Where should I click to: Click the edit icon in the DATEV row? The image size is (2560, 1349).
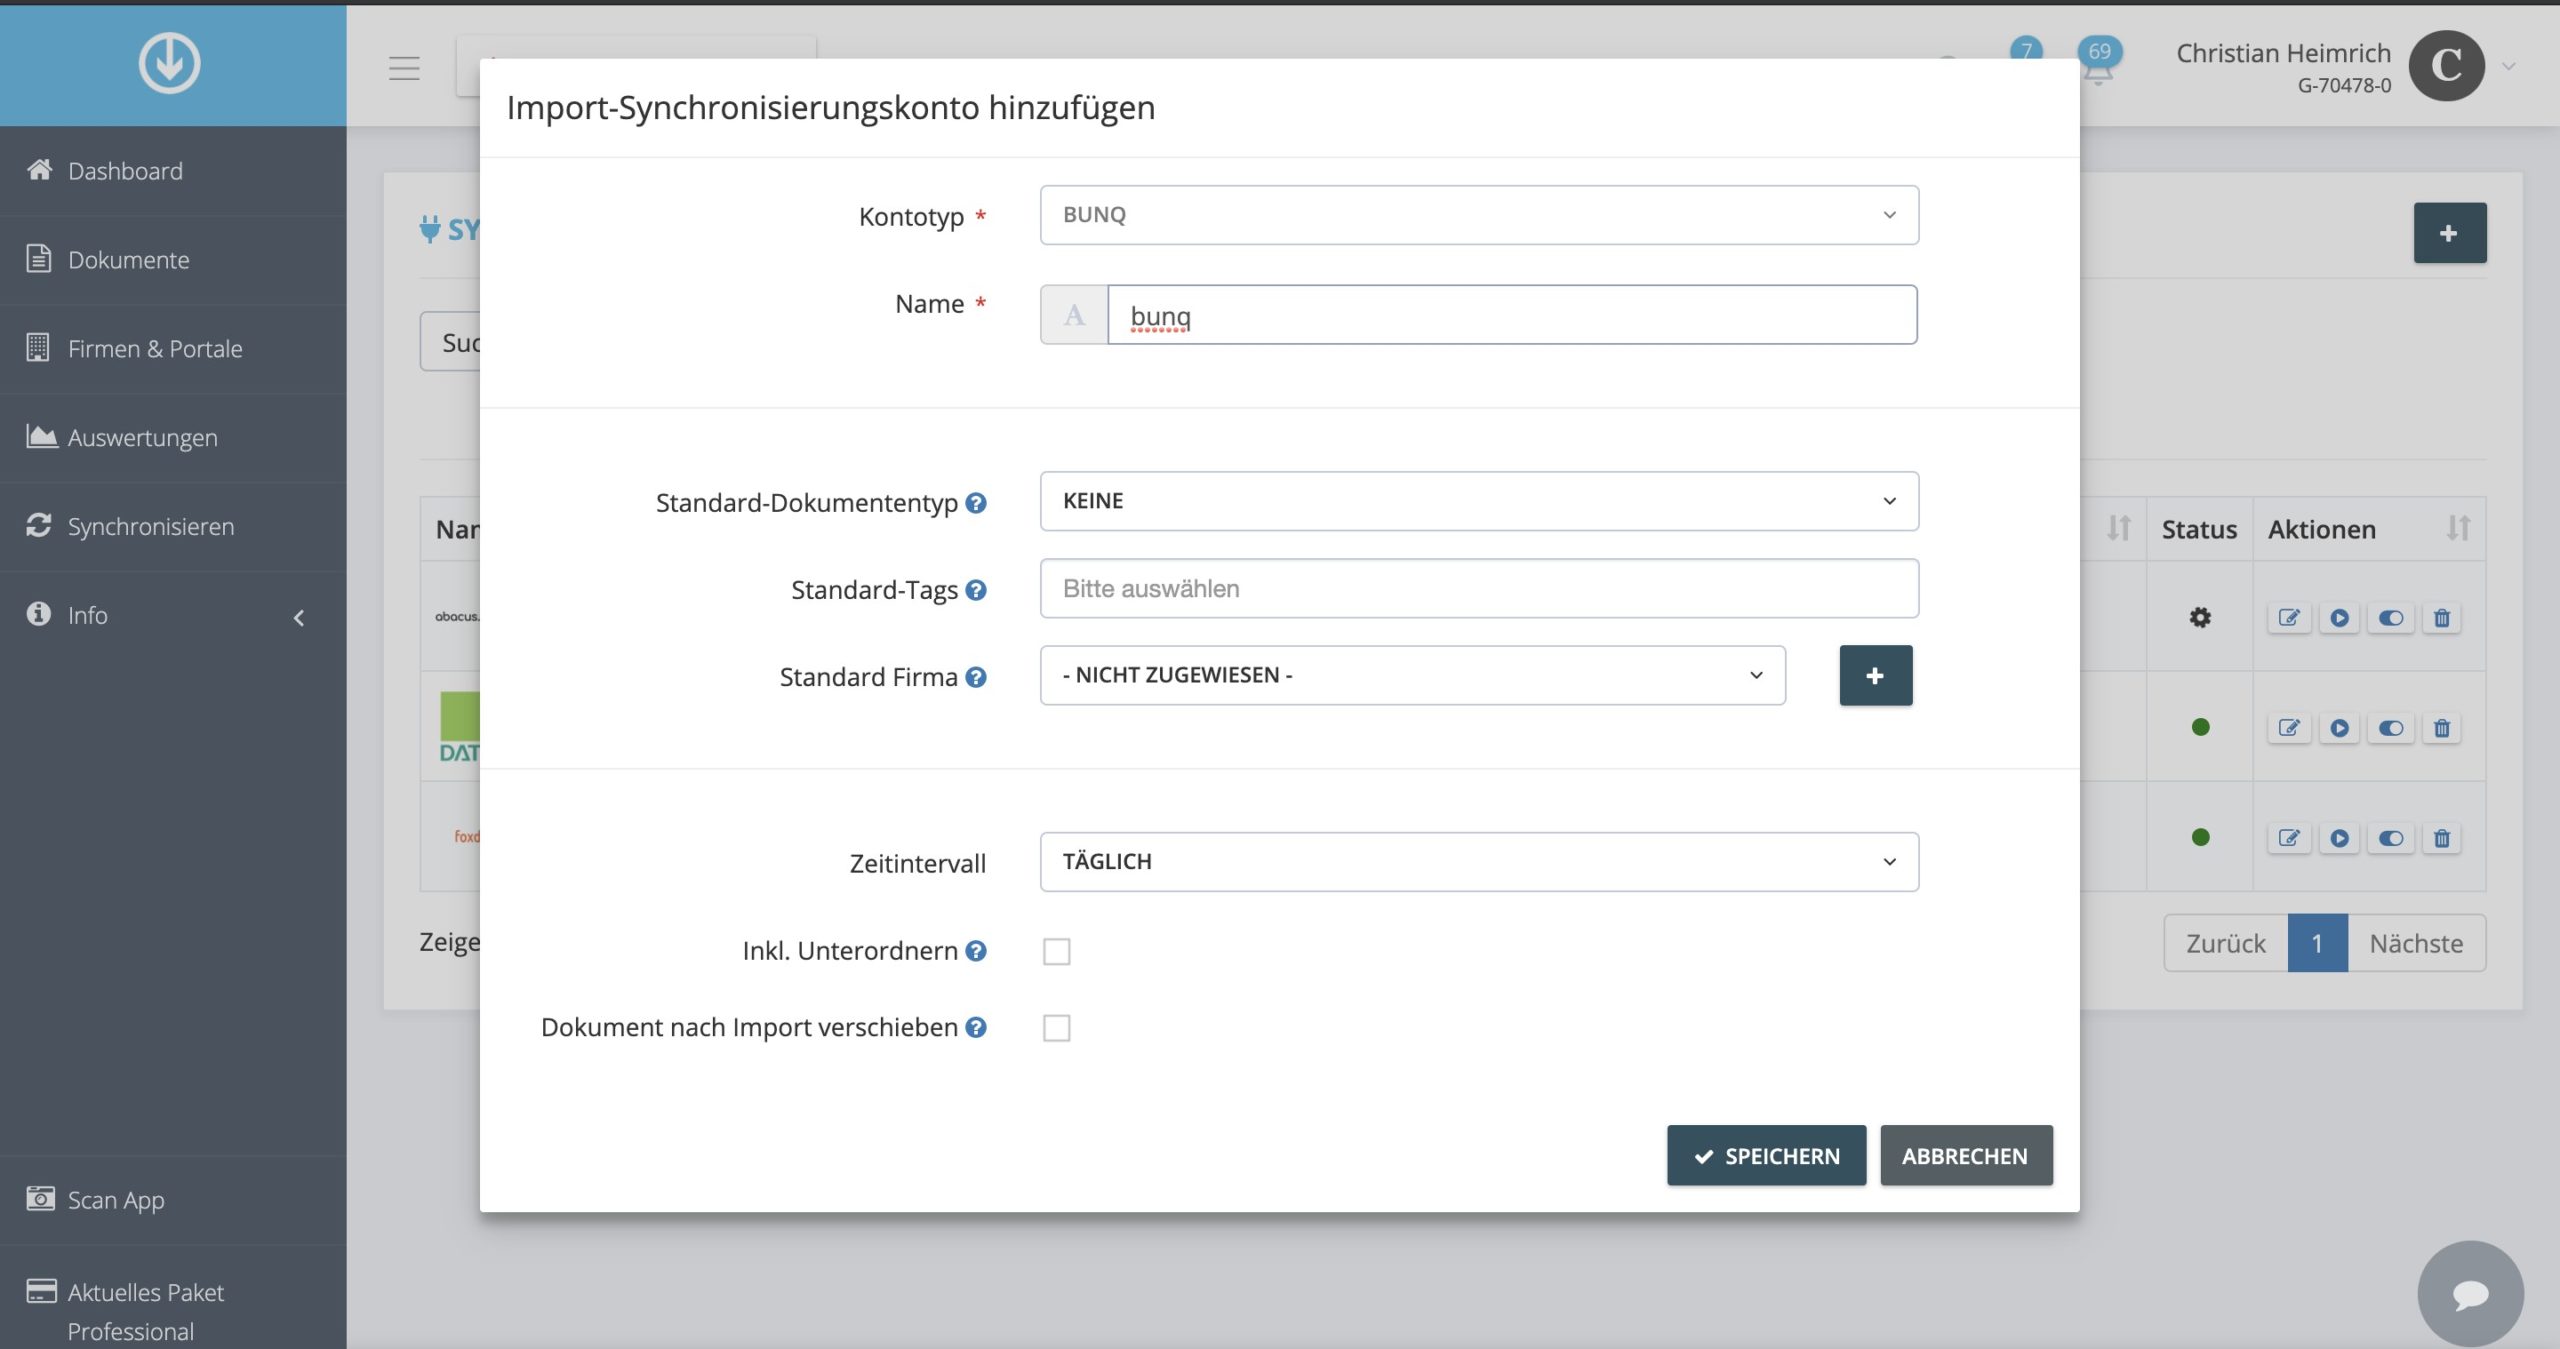pos(2289,728)
